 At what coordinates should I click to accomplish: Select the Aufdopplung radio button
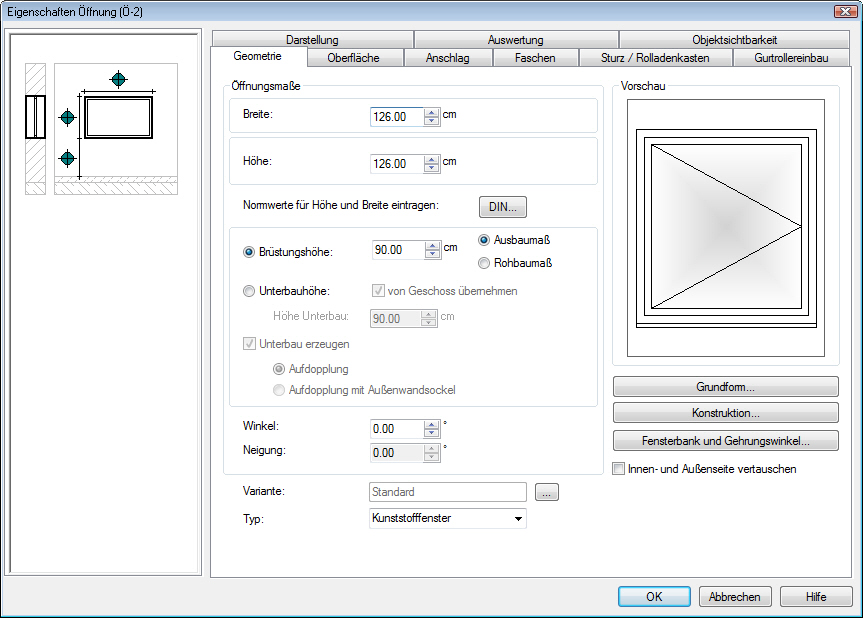(x=279, y=369)
